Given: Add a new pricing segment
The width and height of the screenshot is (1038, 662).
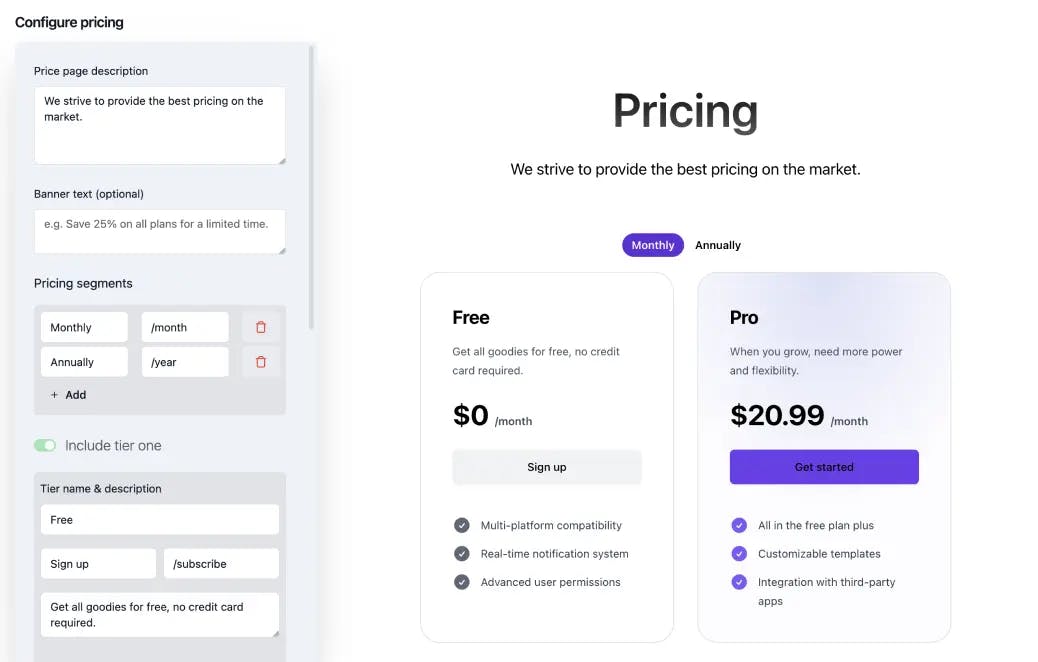Looking at the screenshot, I should point(66,394).
